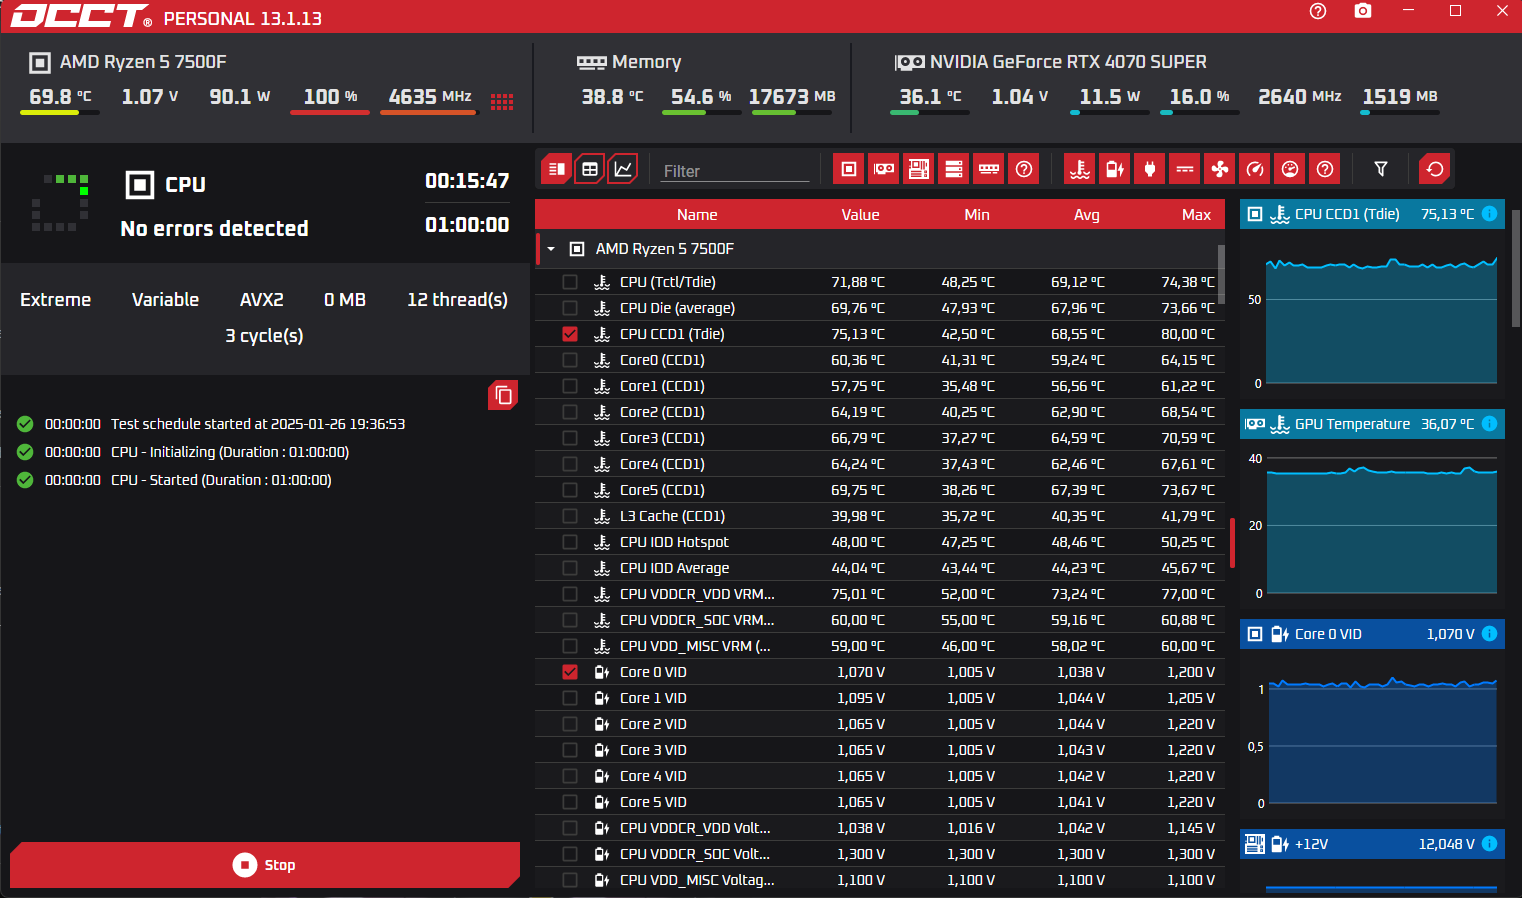Switch to the table-only view
The image size is (1522, 898).
[x=590, y=169]
